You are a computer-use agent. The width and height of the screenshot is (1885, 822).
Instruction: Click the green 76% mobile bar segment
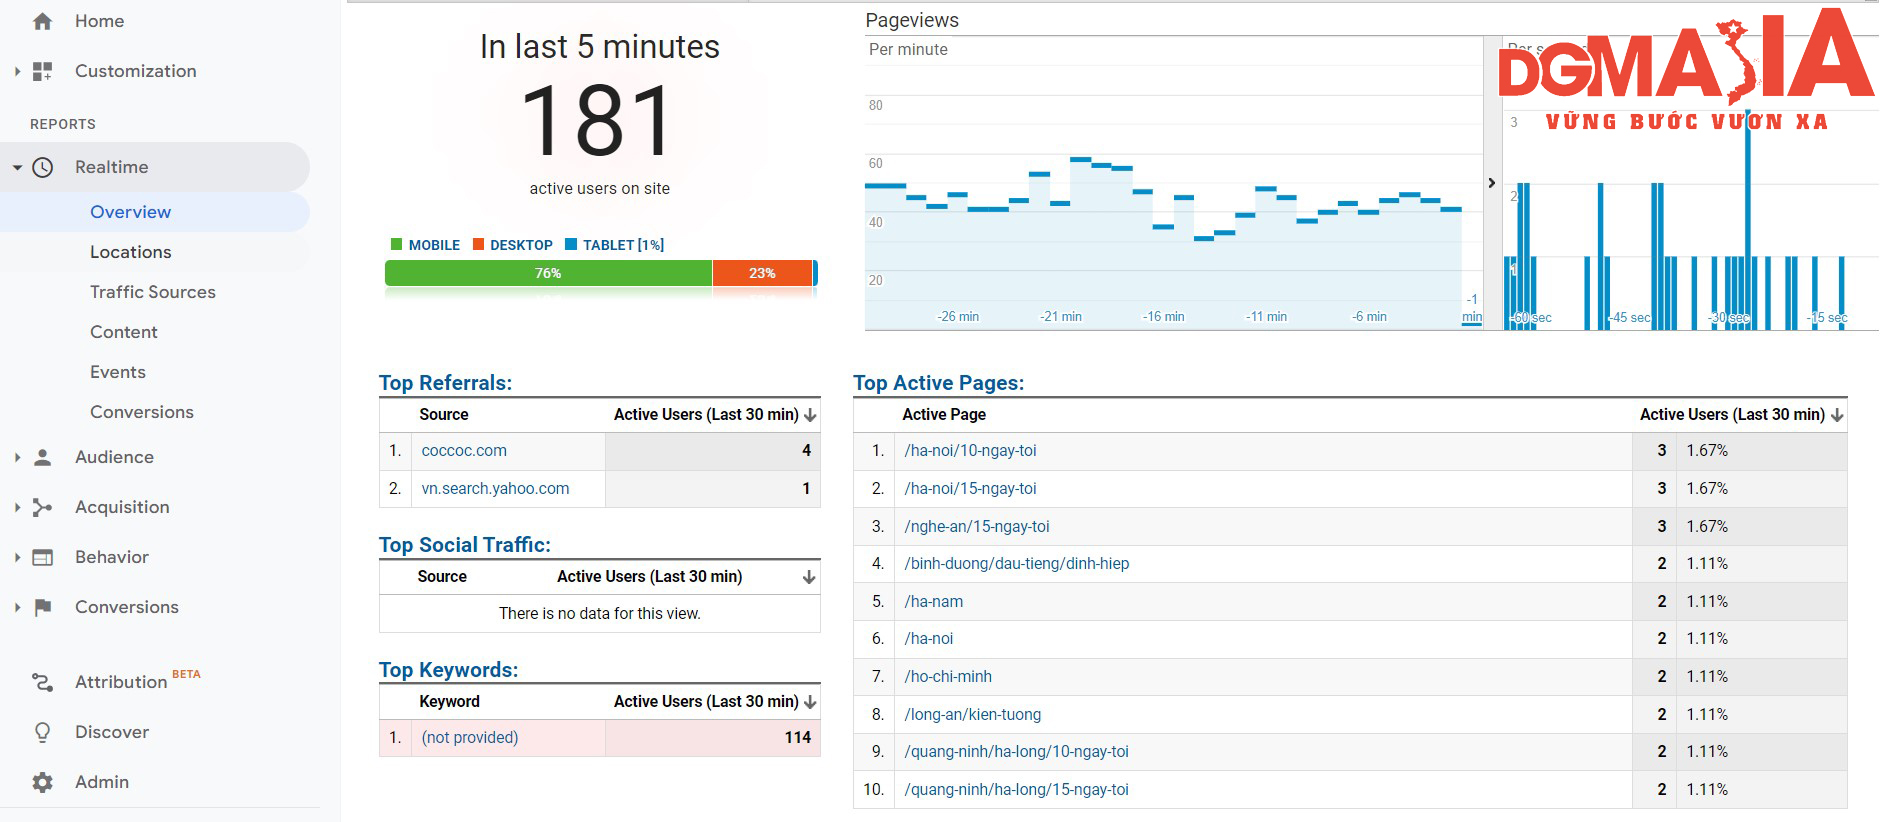click(548, 273)
